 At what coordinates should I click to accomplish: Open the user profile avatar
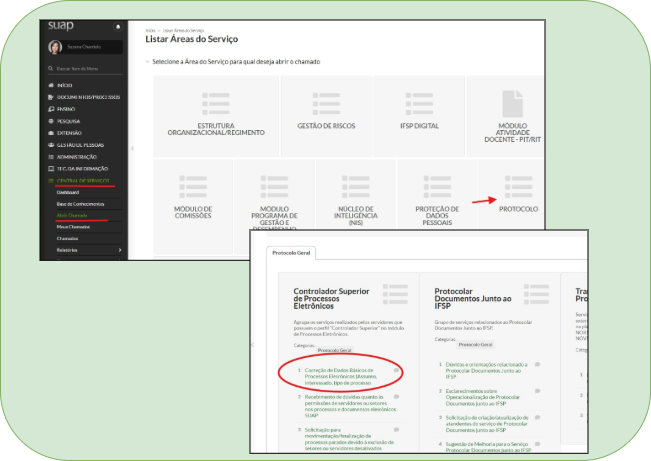pyautogui.click(x=55, y=47)
